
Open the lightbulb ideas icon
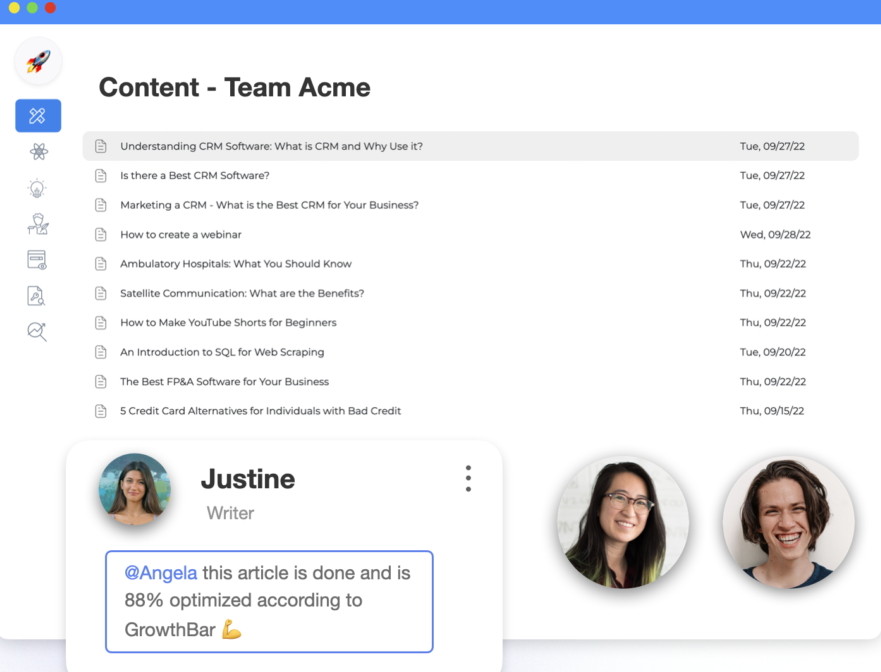tap(37, 188)
